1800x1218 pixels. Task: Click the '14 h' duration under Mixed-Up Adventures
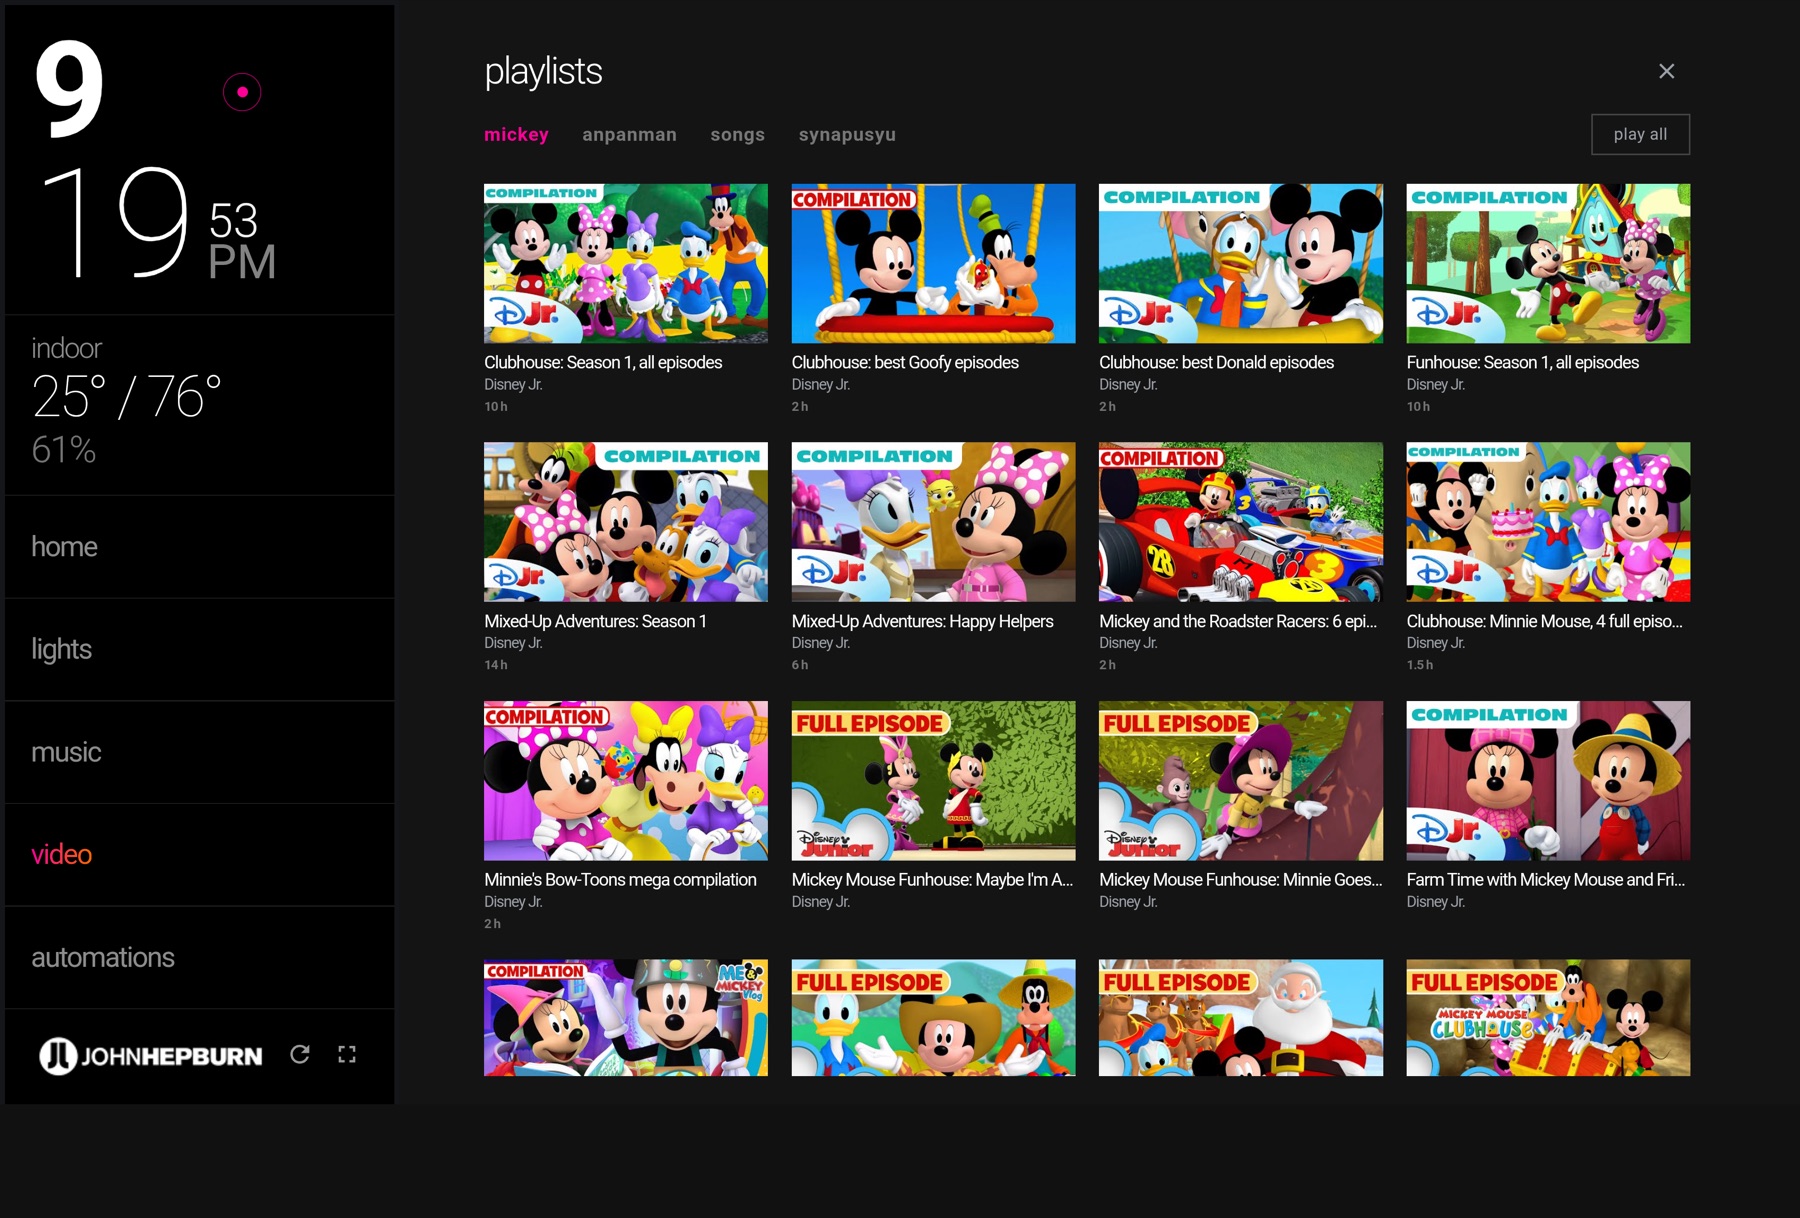pyautogui.click(x=496, y=665)
